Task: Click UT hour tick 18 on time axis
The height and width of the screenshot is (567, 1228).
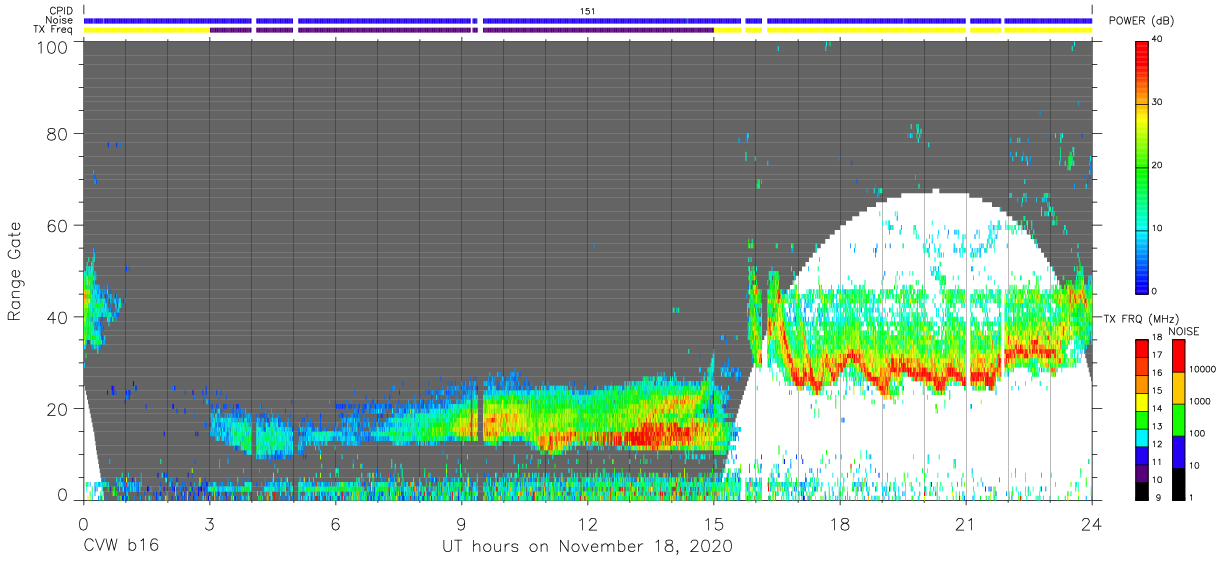Action: coord(840,523)
